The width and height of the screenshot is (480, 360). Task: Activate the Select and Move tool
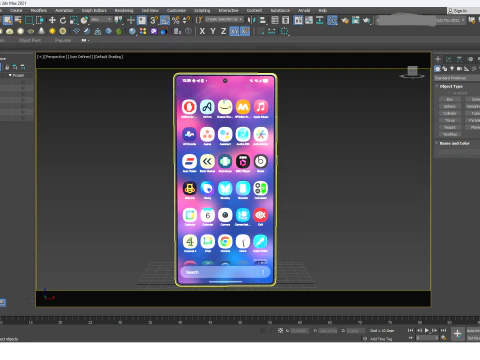52,20
